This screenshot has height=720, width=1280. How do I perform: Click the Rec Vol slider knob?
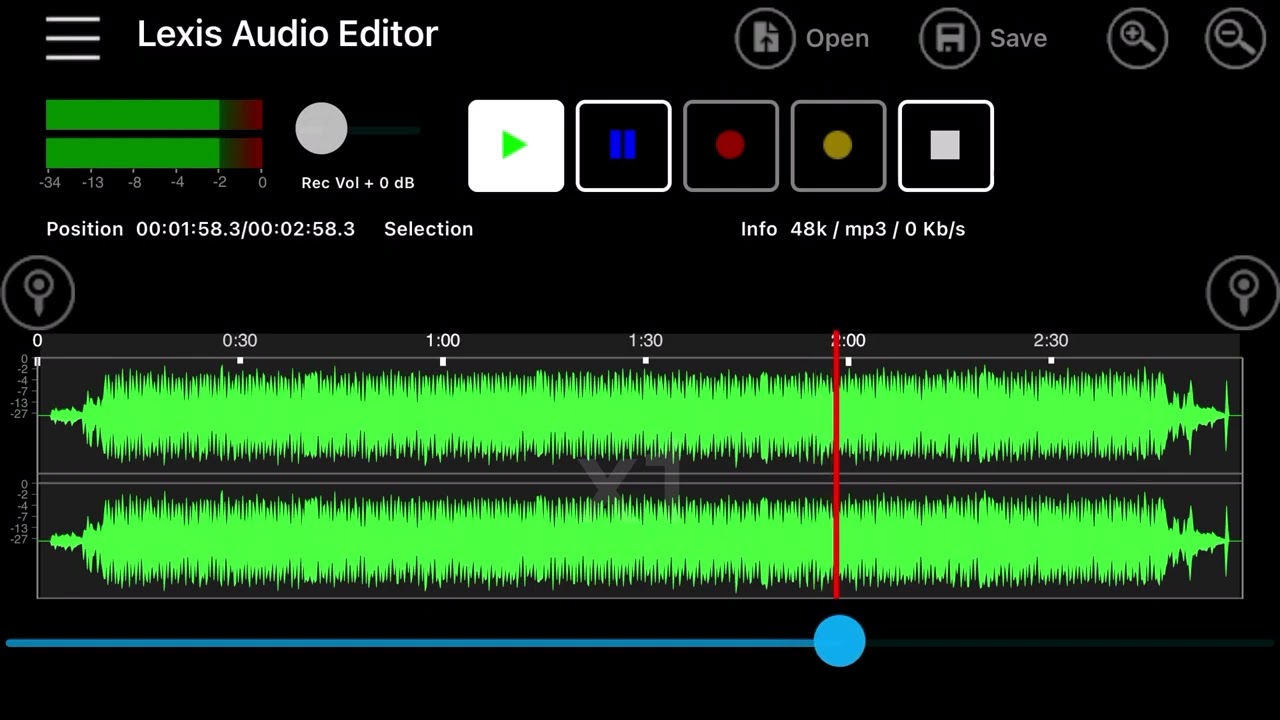(321, 129)
